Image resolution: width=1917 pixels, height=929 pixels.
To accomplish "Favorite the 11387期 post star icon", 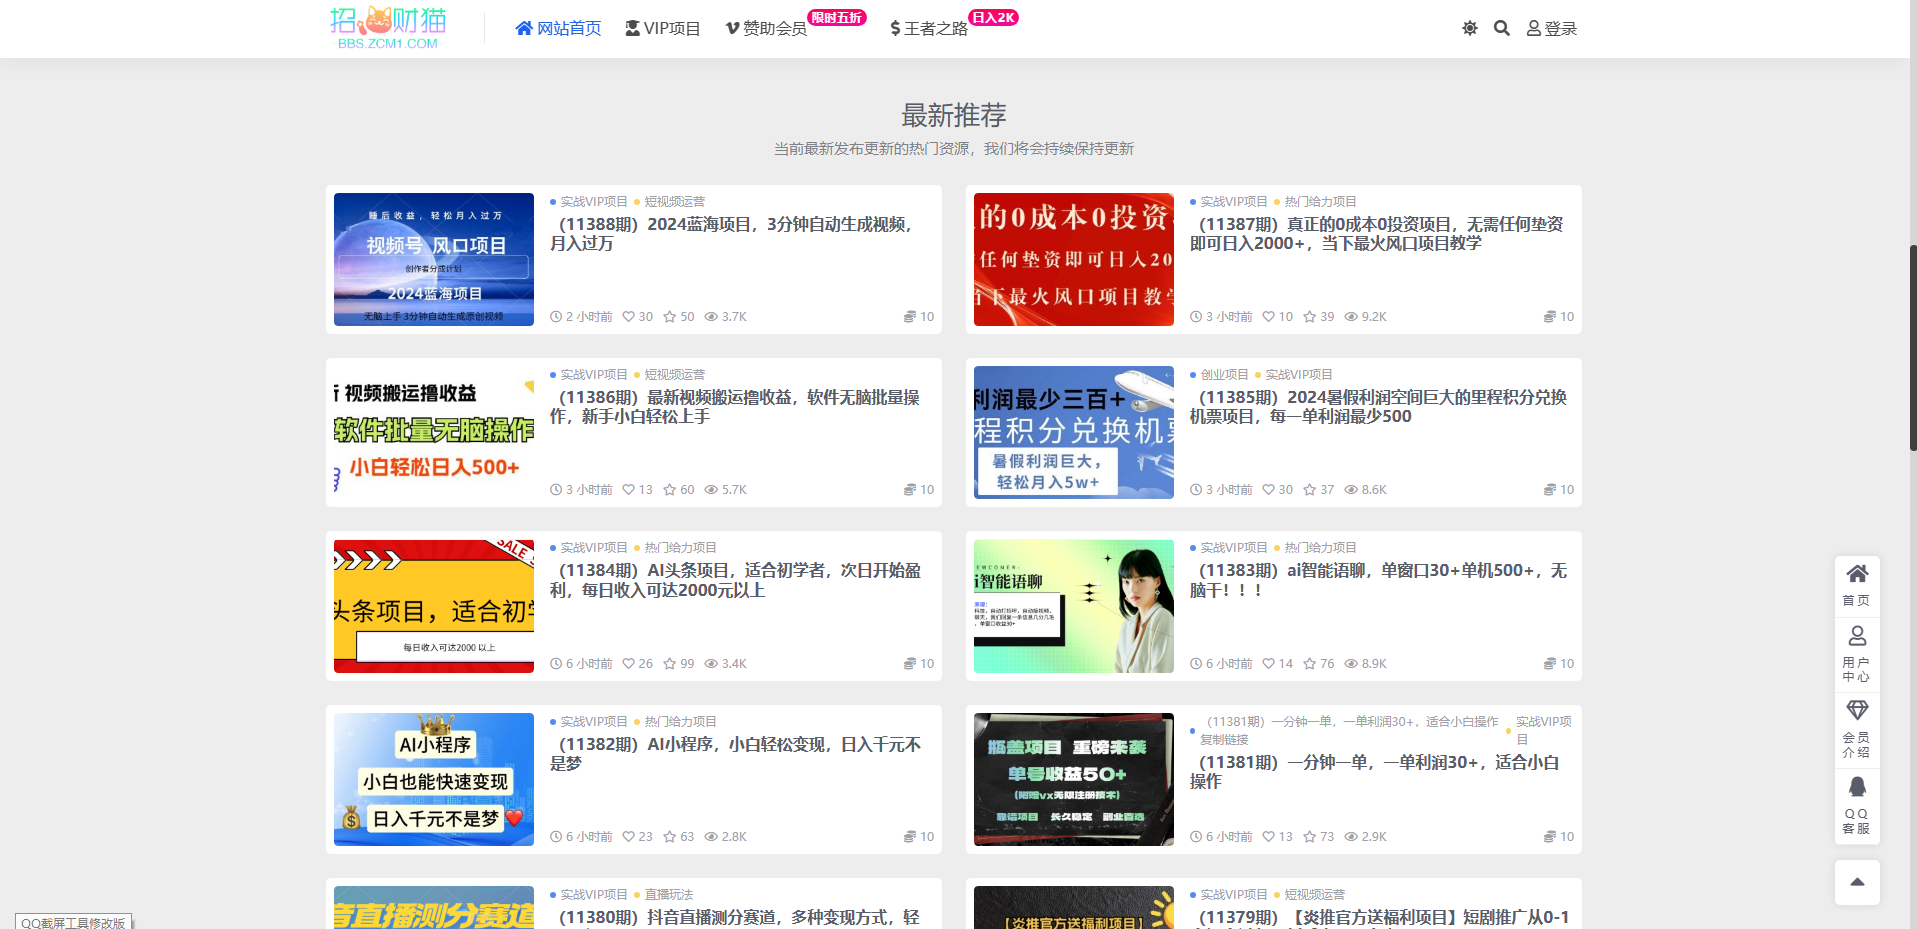I will 1309,317.
